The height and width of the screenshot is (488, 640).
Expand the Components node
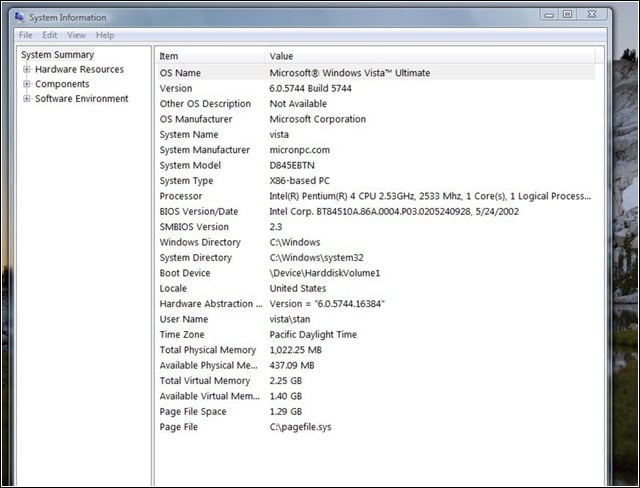pyautogui.click(x=27, y=84)
